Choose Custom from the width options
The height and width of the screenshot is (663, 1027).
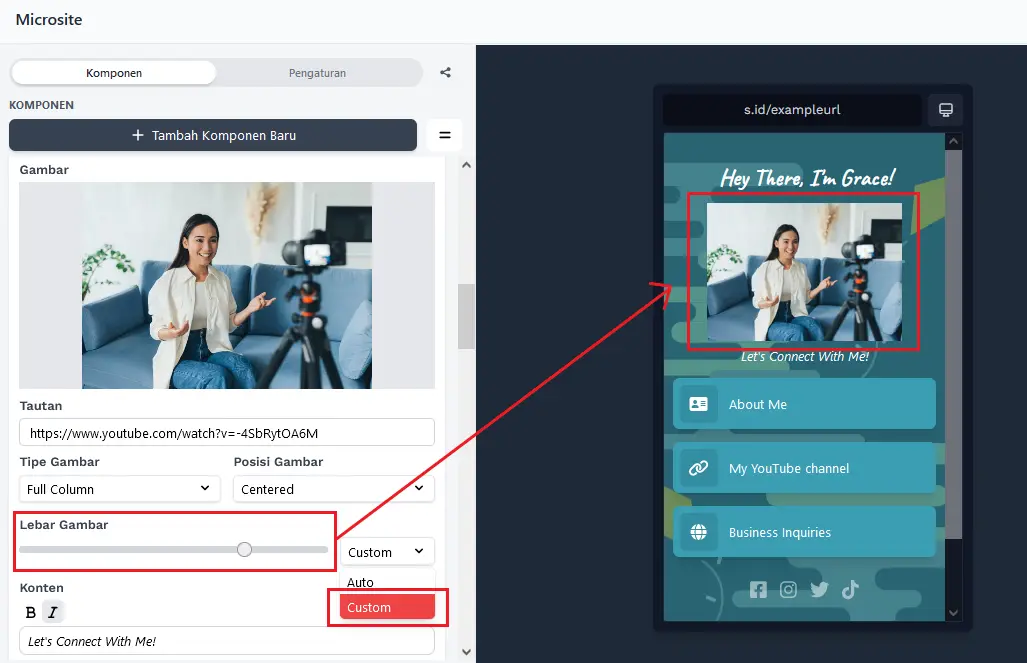pyautogui.click(x=386, y=607)
